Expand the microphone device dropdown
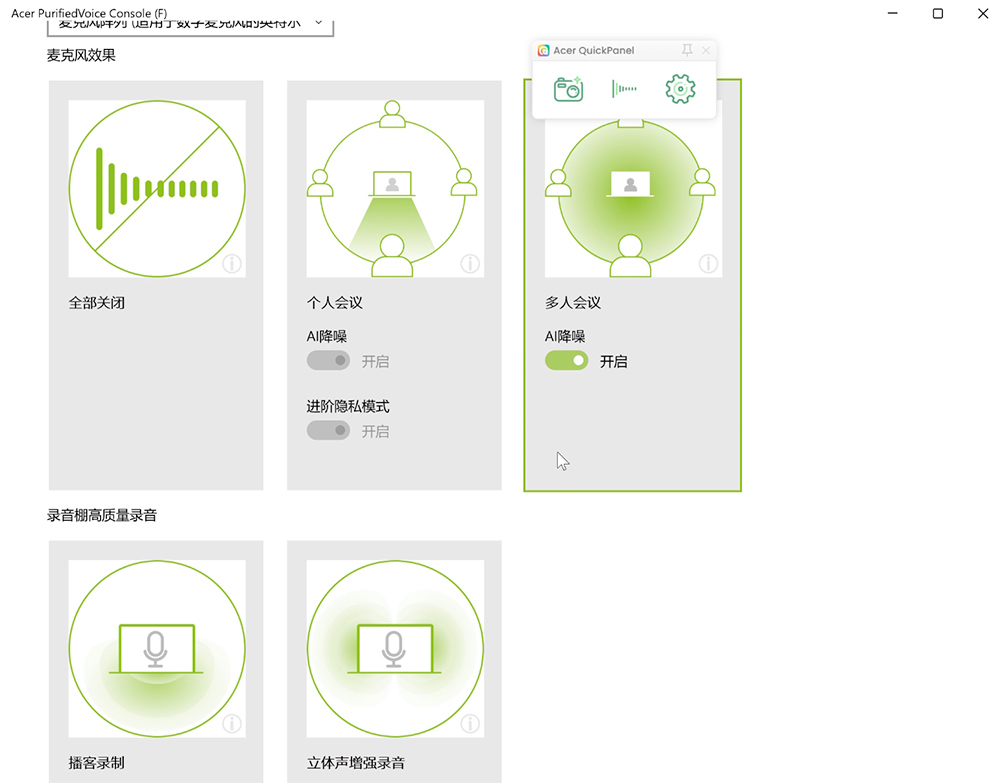 (319, 22)
